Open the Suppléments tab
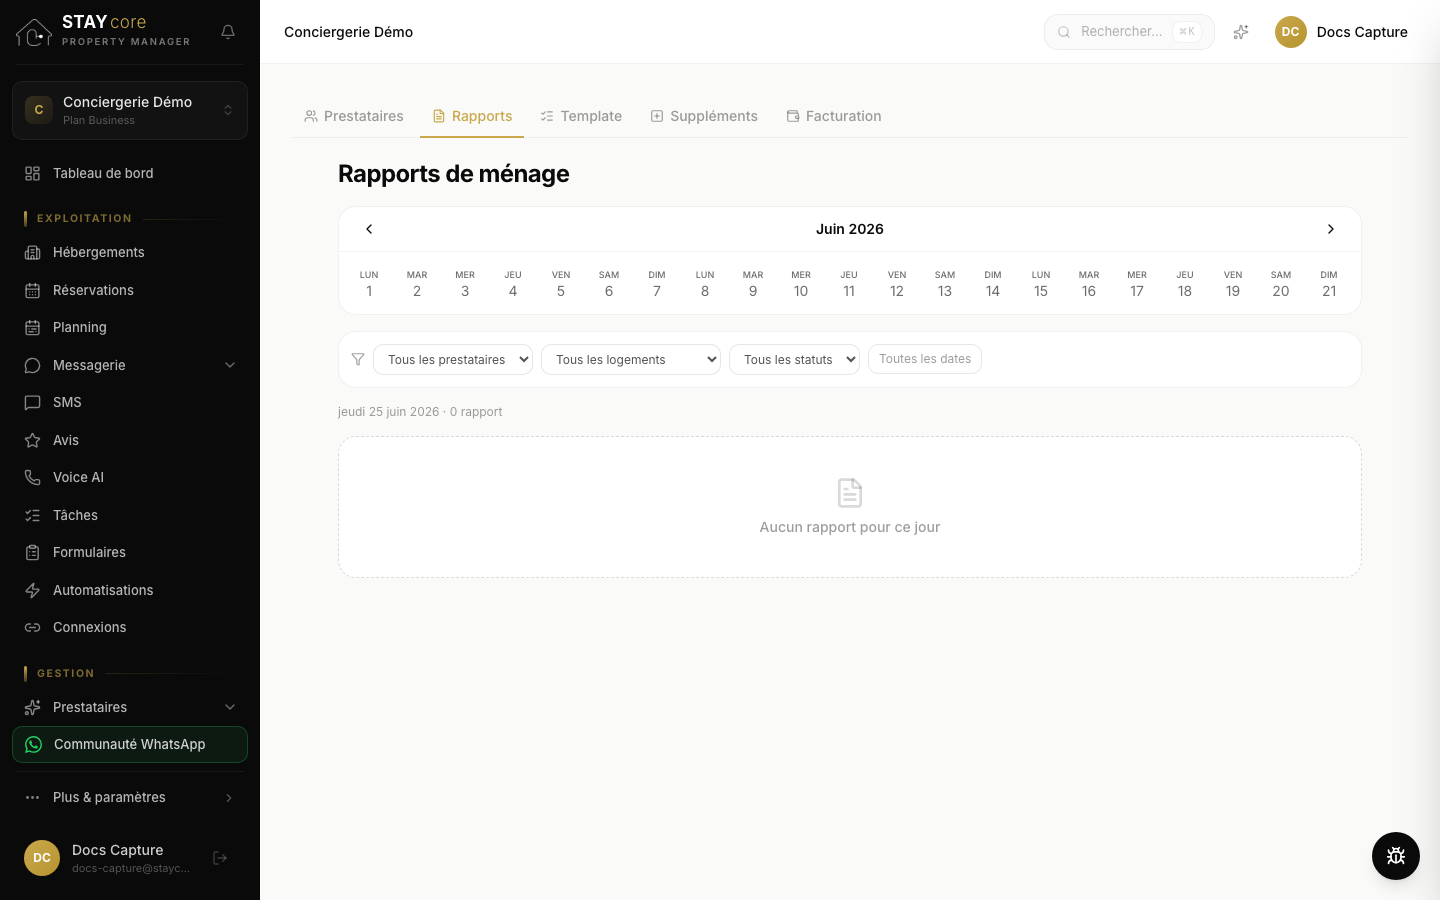 click(704, 116)
